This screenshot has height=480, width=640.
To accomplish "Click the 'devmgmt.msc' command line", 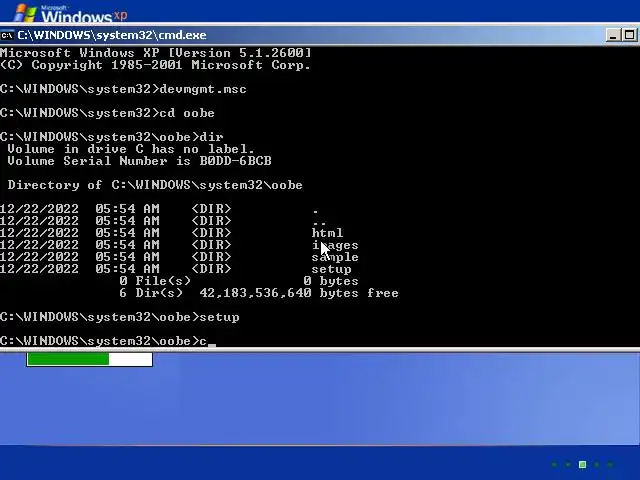I will click(123, 89).
